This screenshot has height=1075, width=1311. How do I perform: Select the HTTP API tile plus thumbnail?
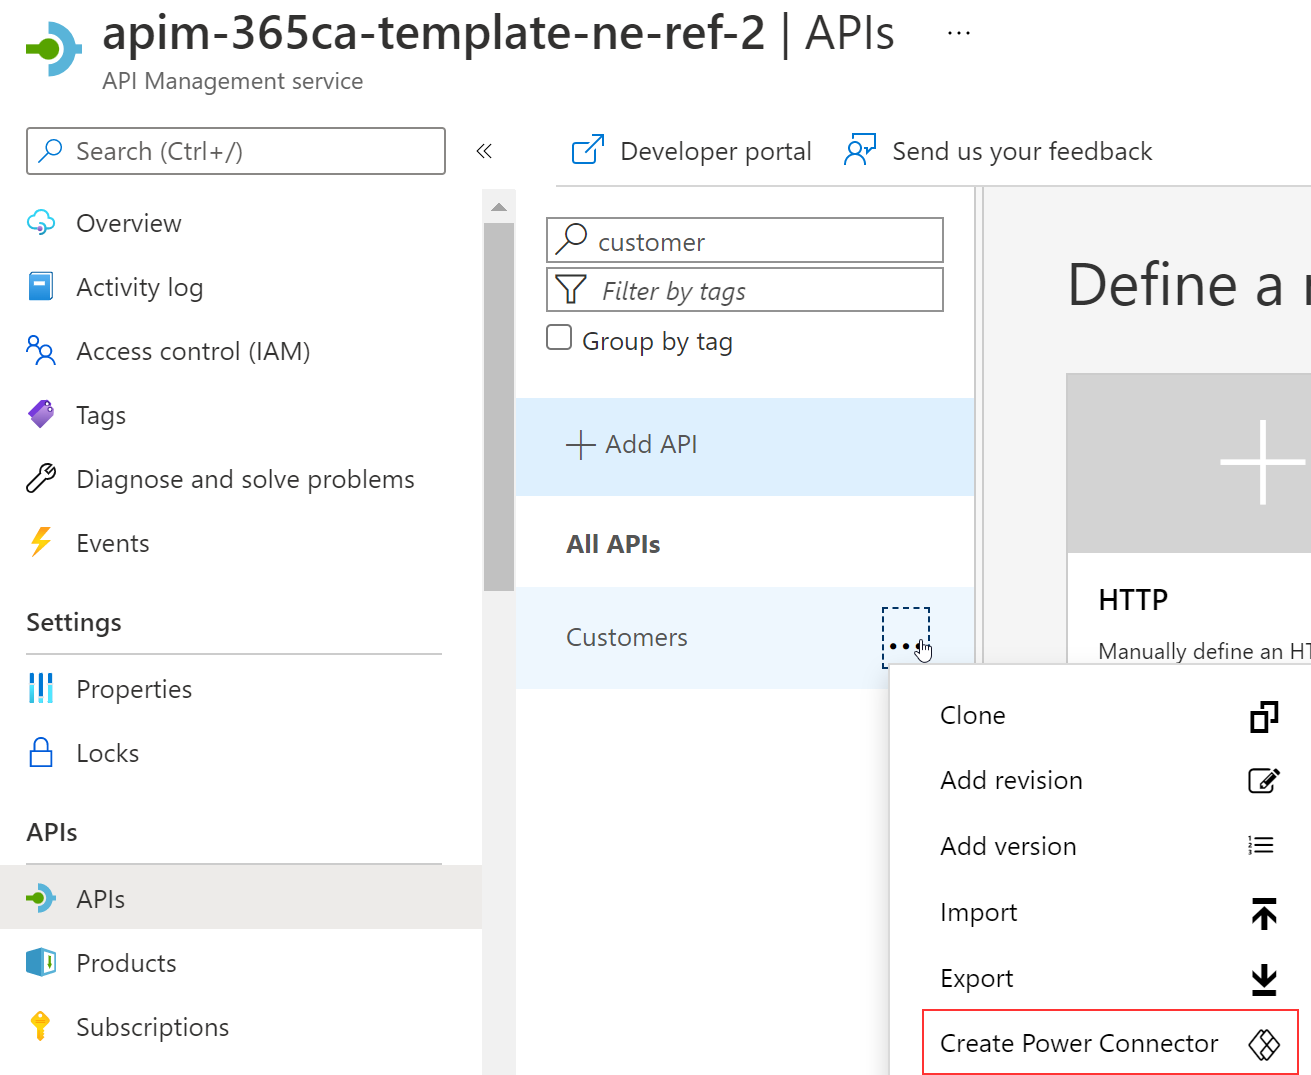pyautogui.click(x=1189, y=463)
